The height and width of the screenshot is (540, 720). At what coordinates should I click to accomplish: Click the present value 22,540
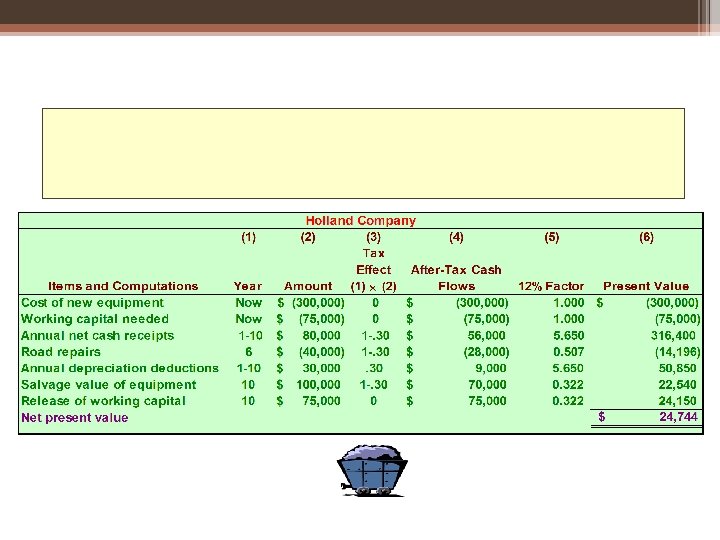coord(677,385)
